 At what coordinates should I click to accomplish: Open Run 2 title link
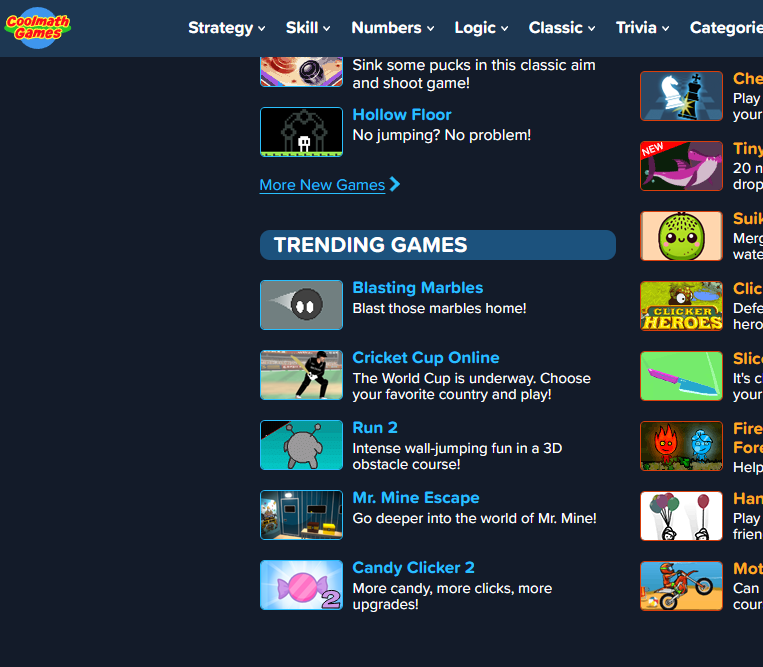pos(375,428)
